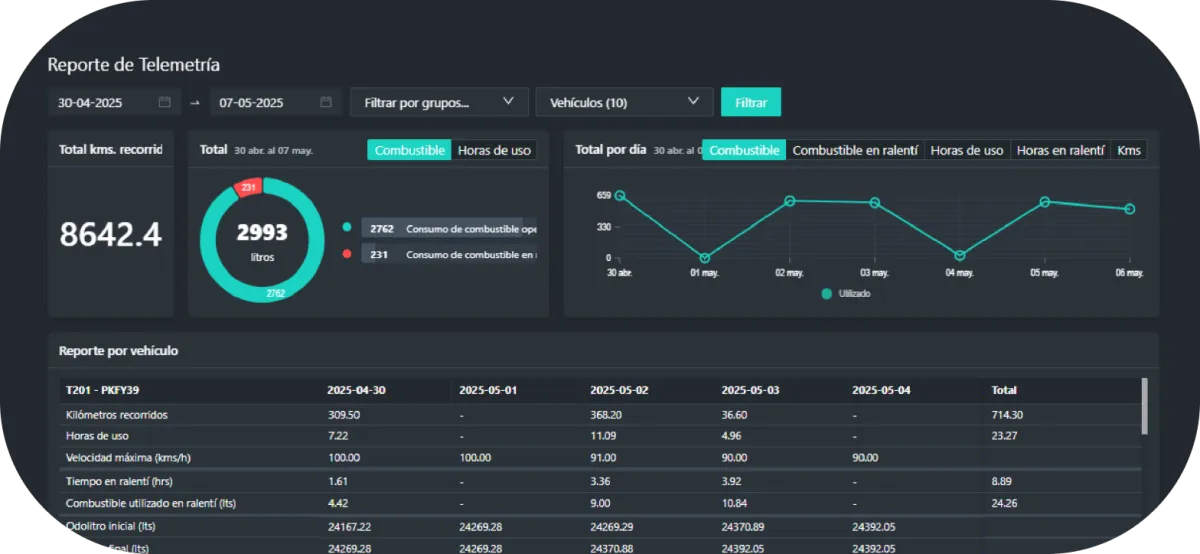Switch to Horas de uso in Total panel

pyautogui.click(x=494, y=150)
